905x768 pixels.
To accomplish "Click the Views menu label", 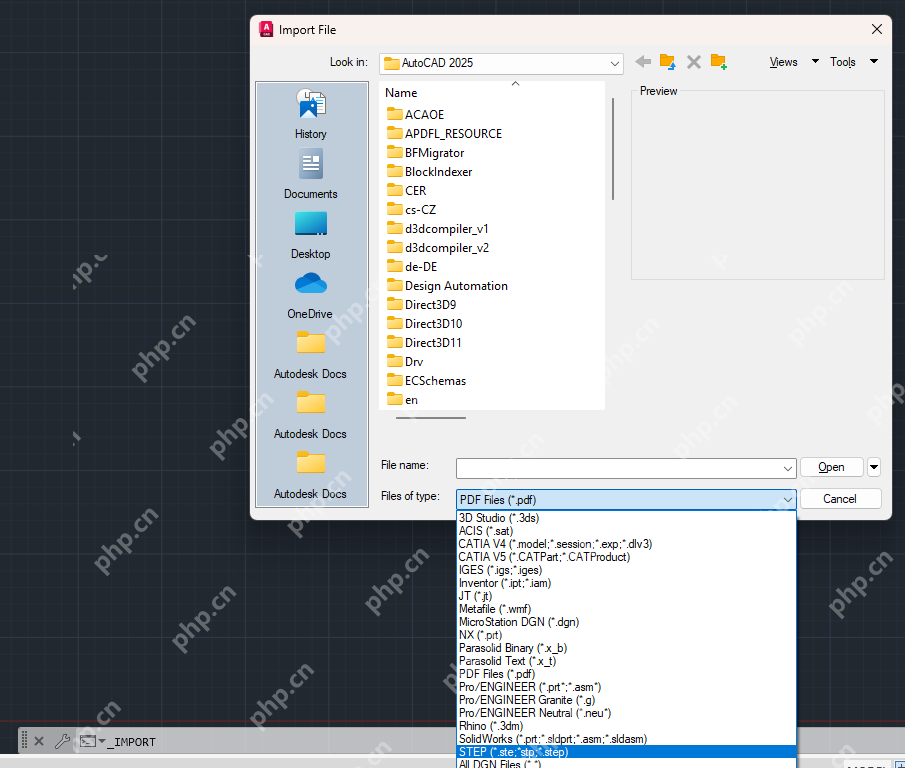I will pos(783,62).
